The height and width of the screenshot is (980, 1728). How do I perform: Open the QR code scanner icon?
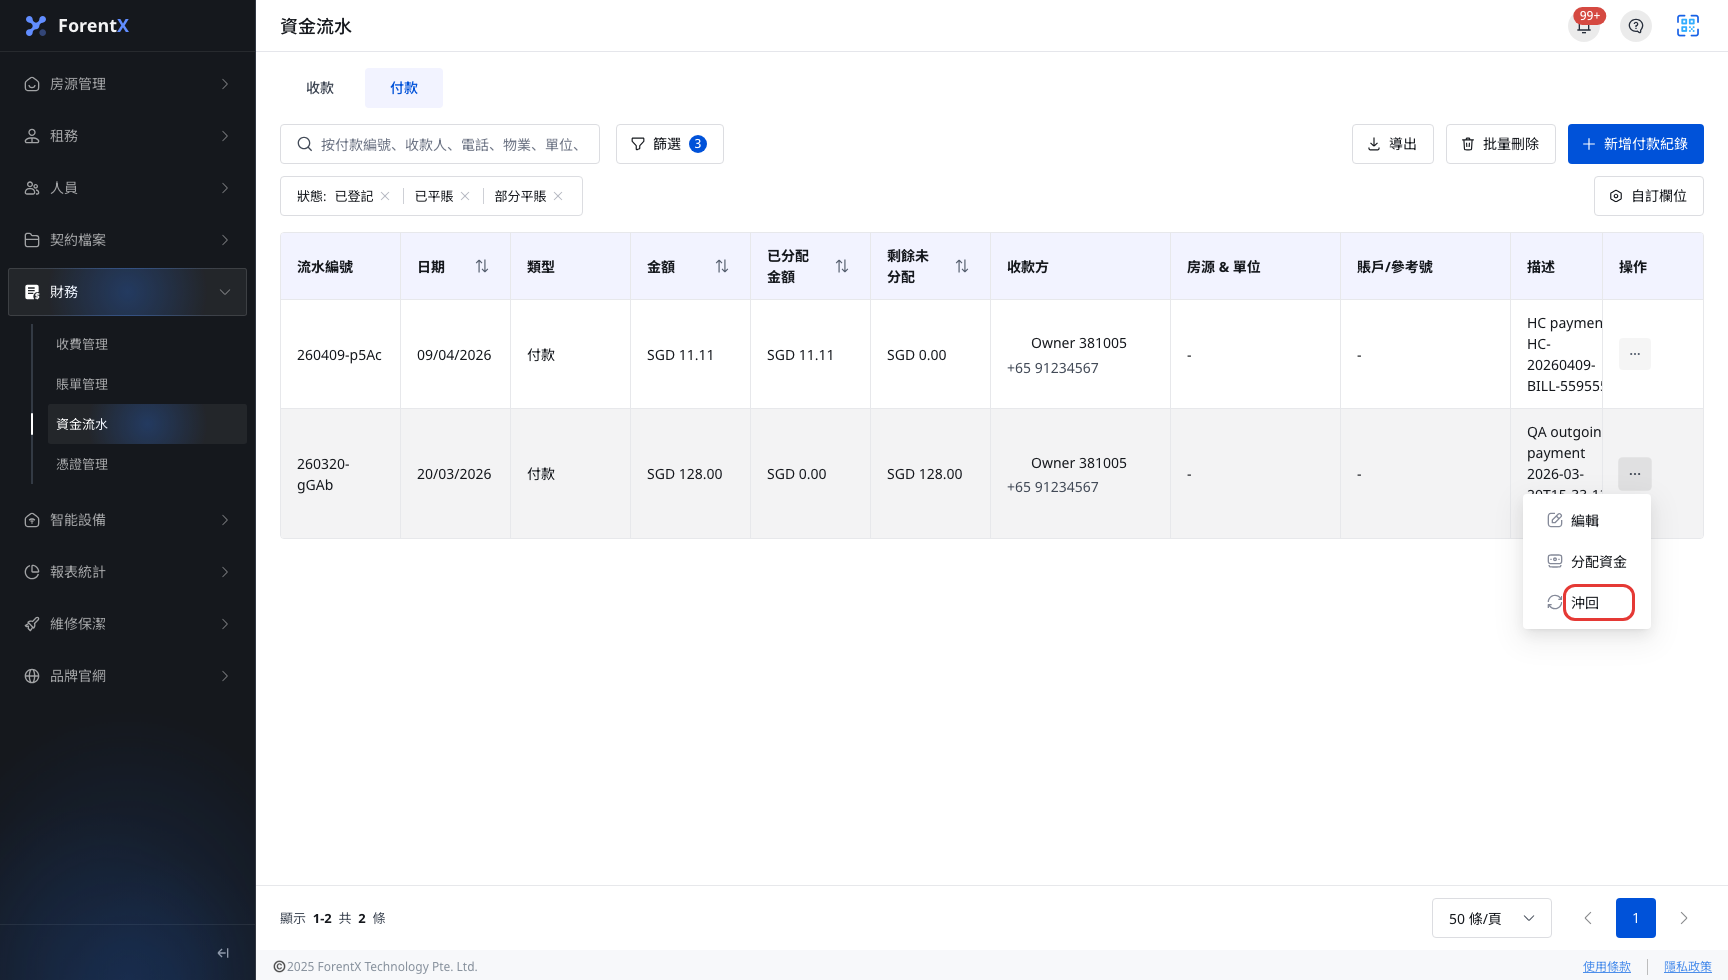pos(1688,26)
